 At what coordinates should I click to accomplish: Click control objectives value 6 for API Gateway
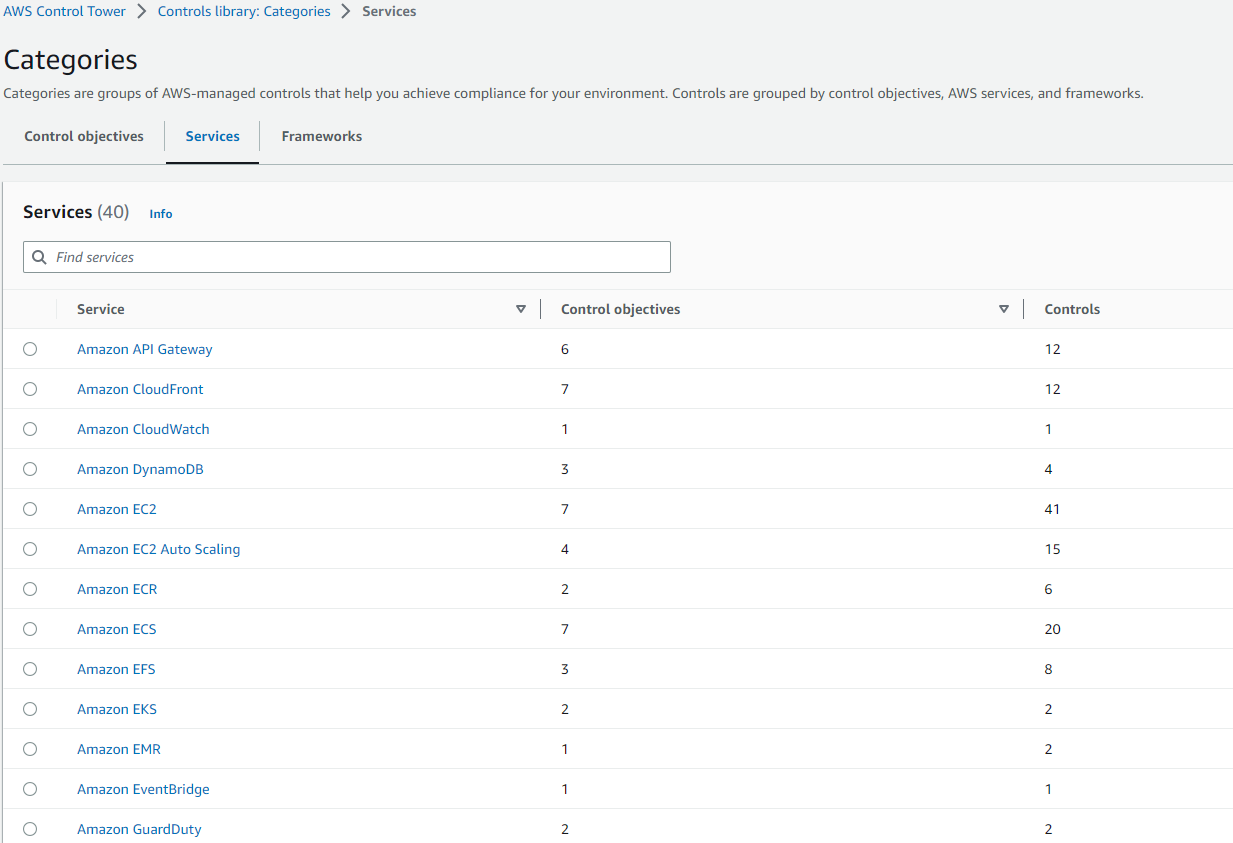pos(565,349)
